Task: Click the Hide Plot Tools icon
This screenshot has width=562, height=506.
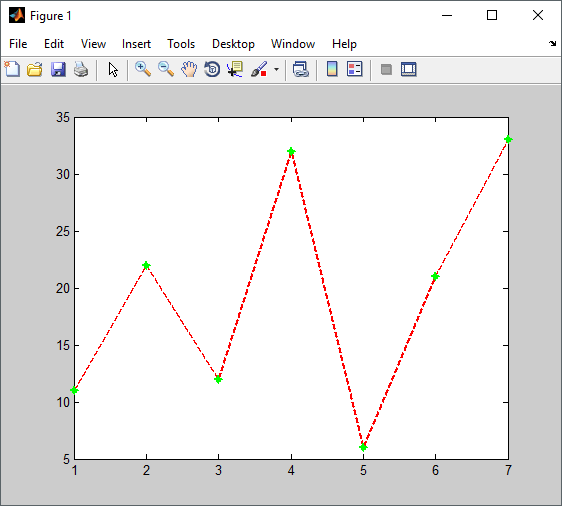Action: tap(386, 69)
